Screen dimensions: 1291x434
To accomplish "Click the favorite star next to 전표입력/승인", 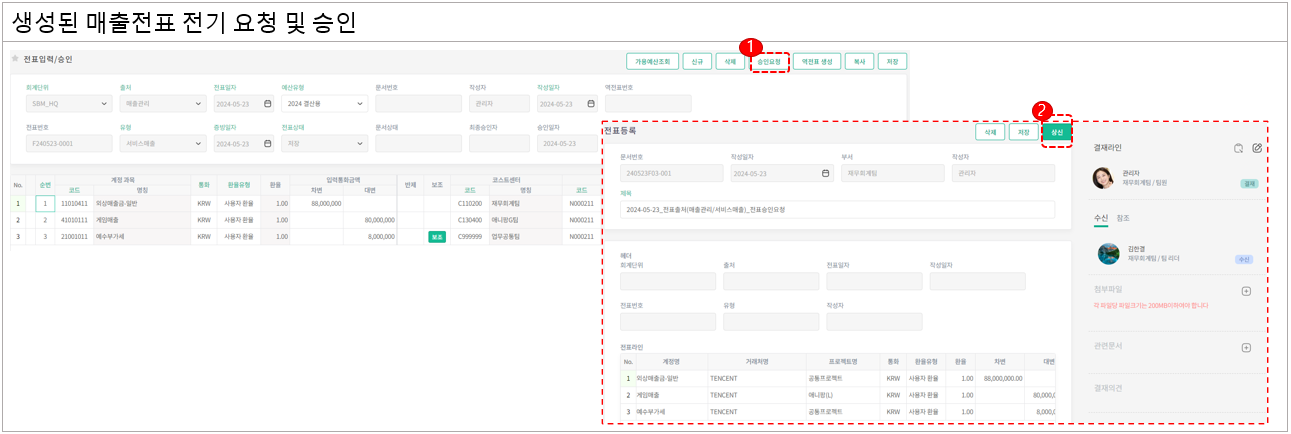I will [15, 59].
